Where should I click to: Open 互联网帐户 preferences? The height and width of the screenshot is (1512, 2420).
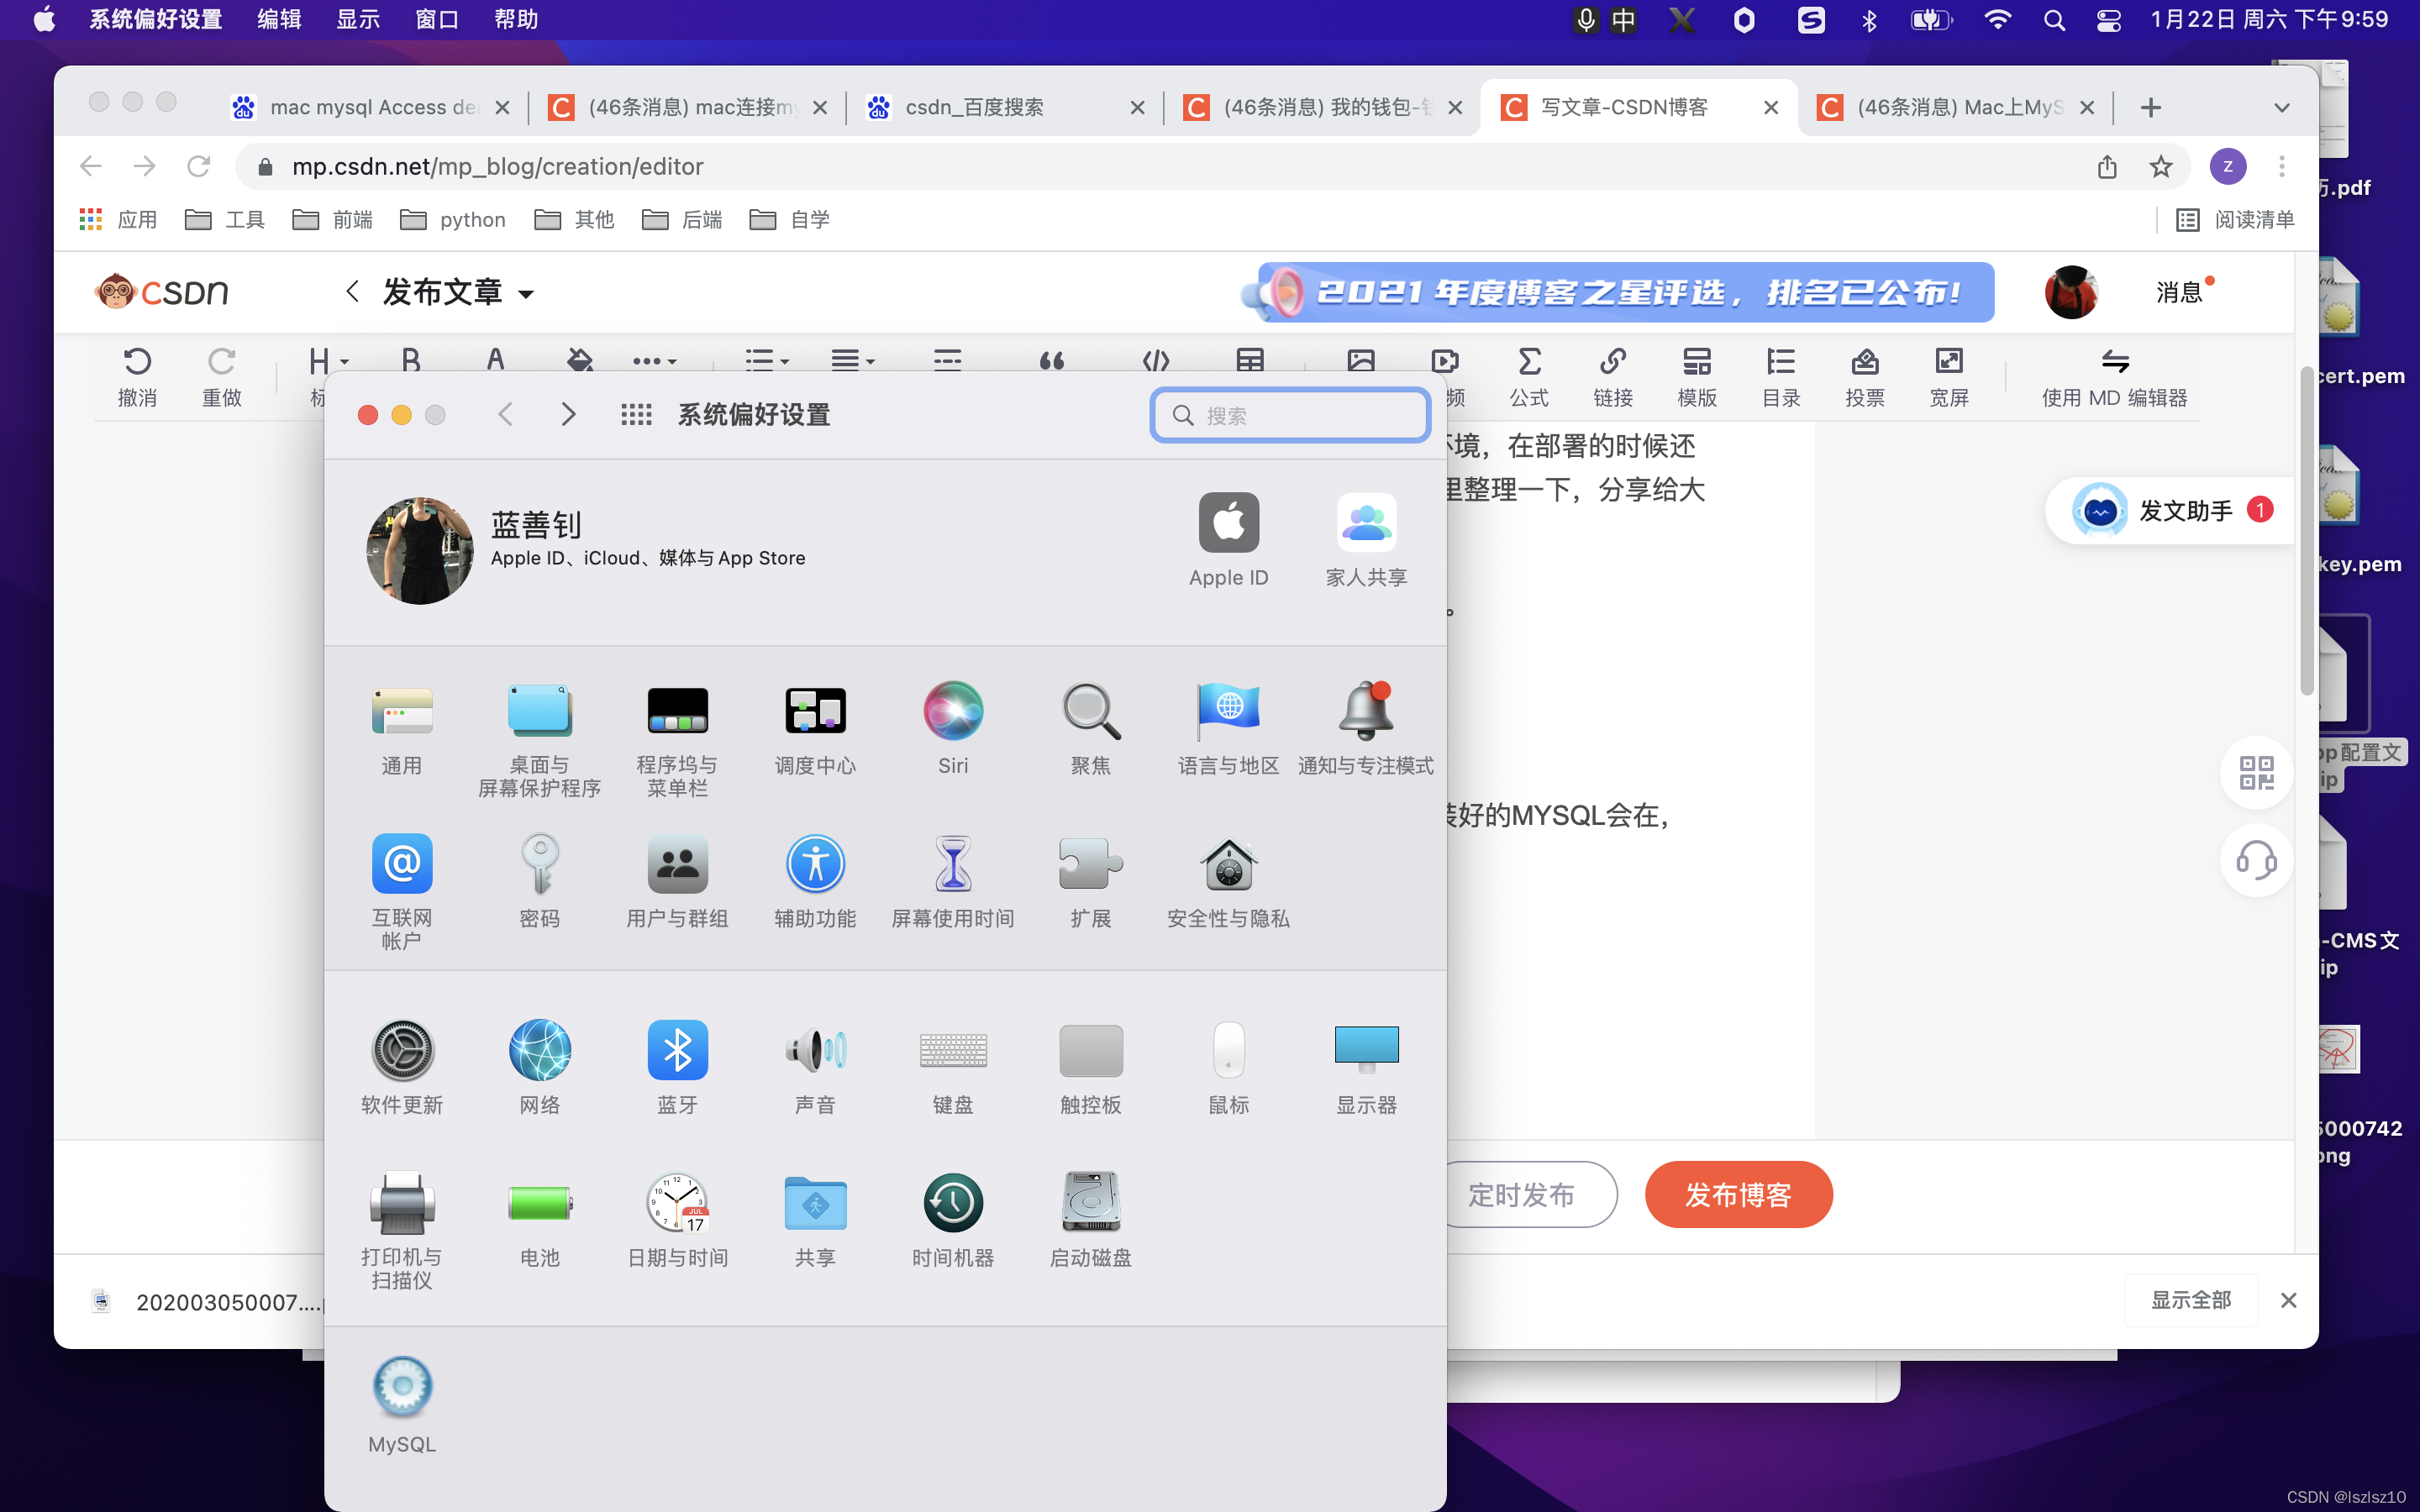click(402, 892)
